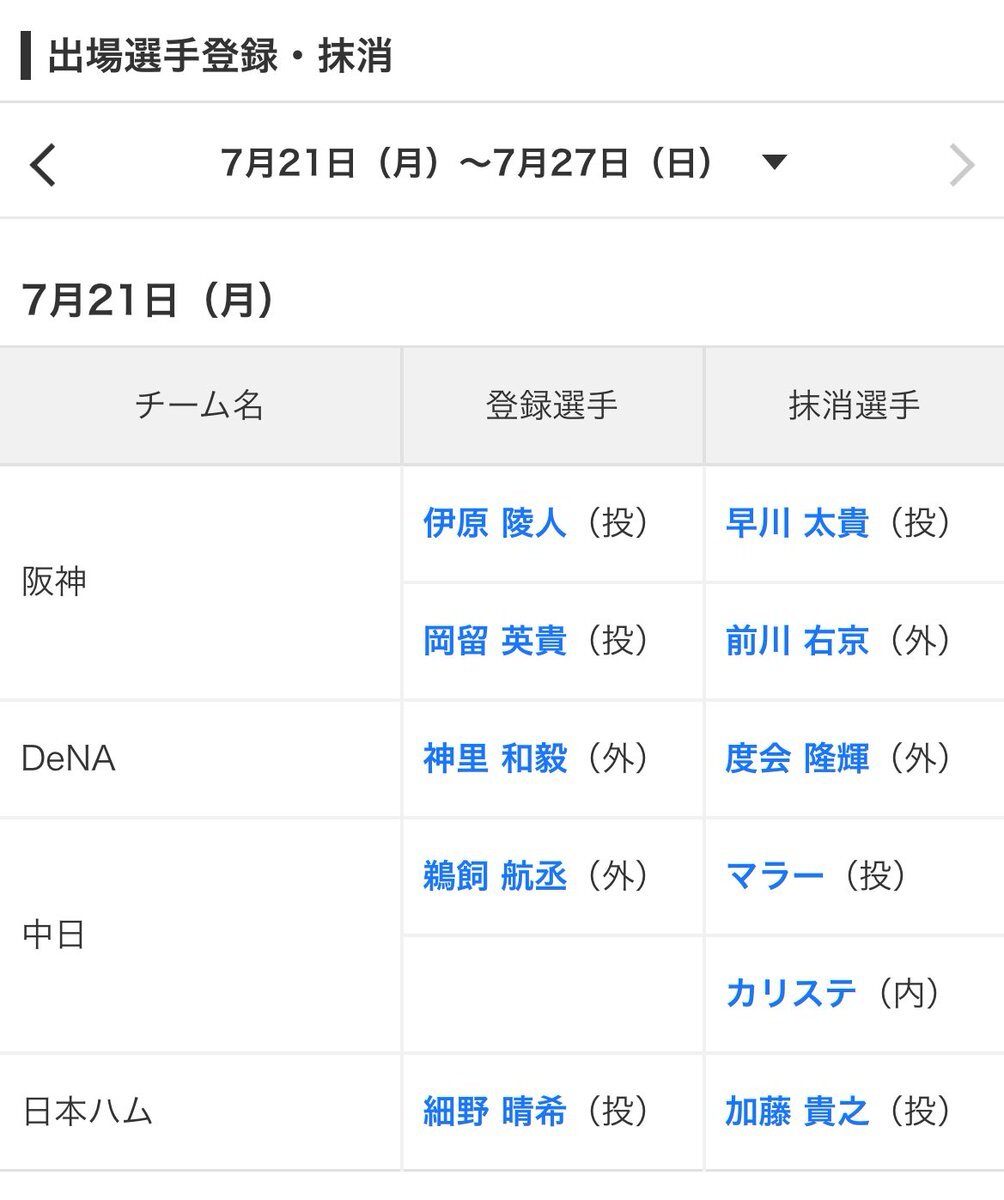This screenshot has height=1200, width=1004.
Task: Open player link マラー
Action: coord(775,877)
